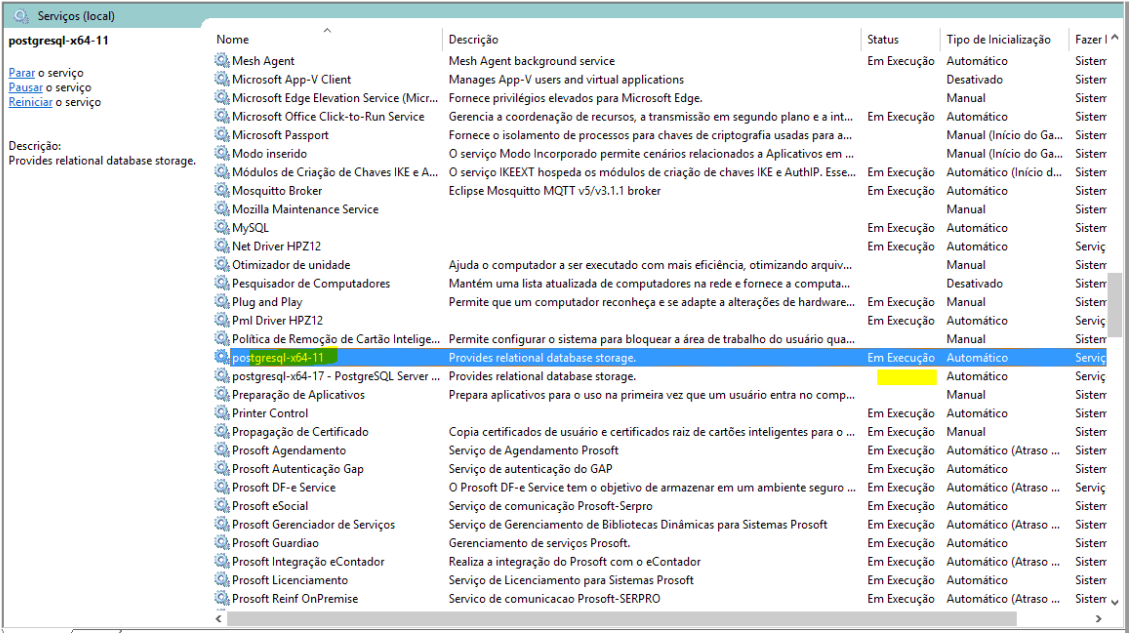Click the Prosoft Reinf OnPremise service icon
Viewport: 1129px width, 633px height.
[222, 598]
